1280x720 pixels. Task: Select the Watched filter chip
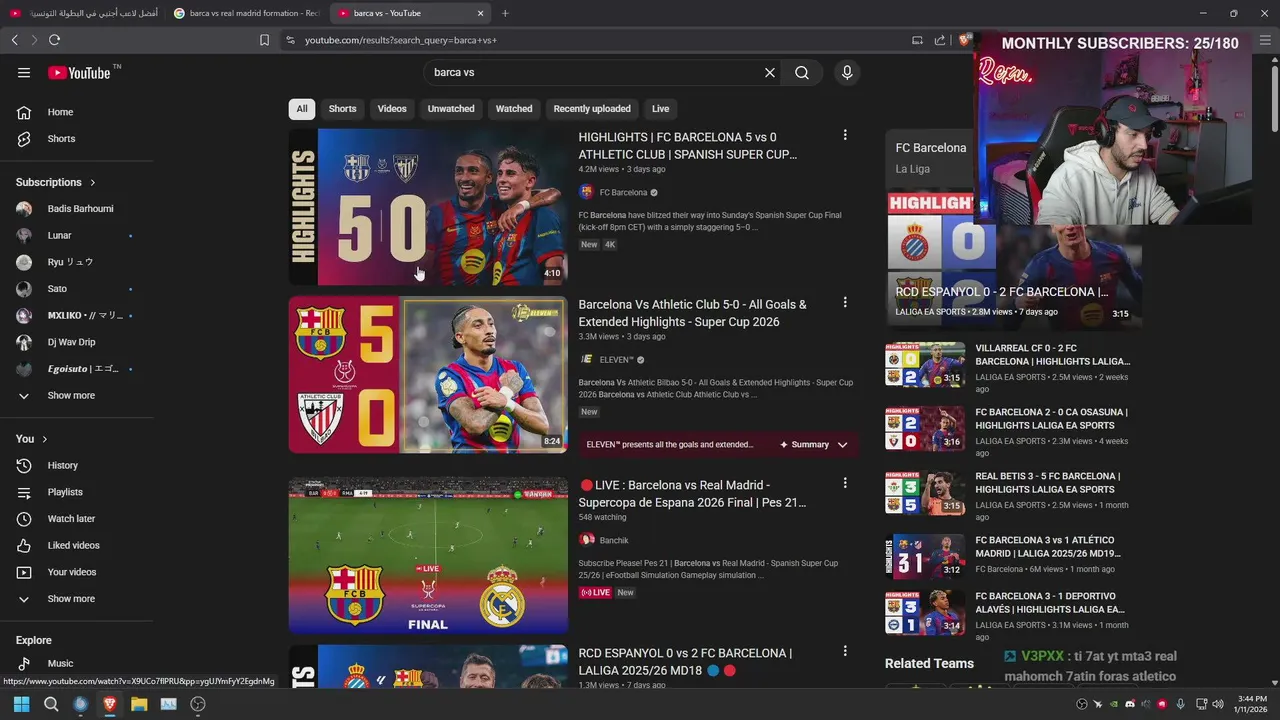click(x=514, y=109)
